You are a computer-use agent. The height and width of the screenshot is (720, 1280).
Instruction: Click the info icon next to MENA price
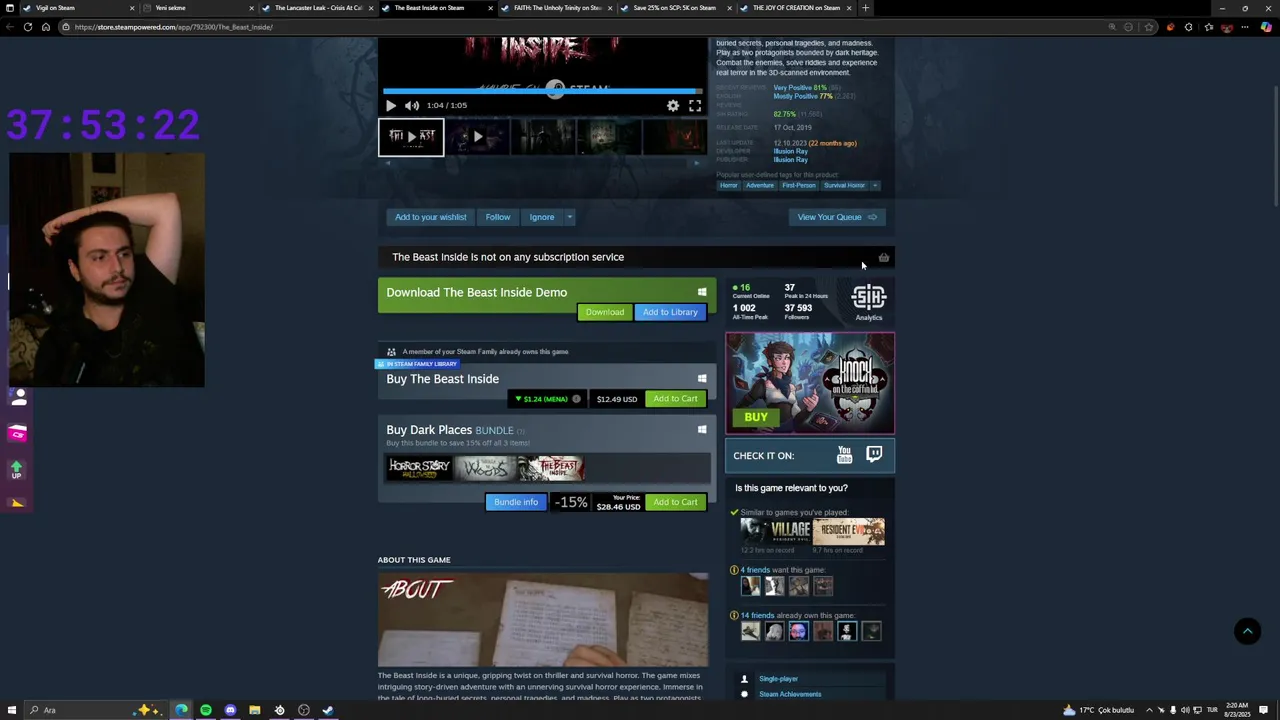tap(576, 399)
